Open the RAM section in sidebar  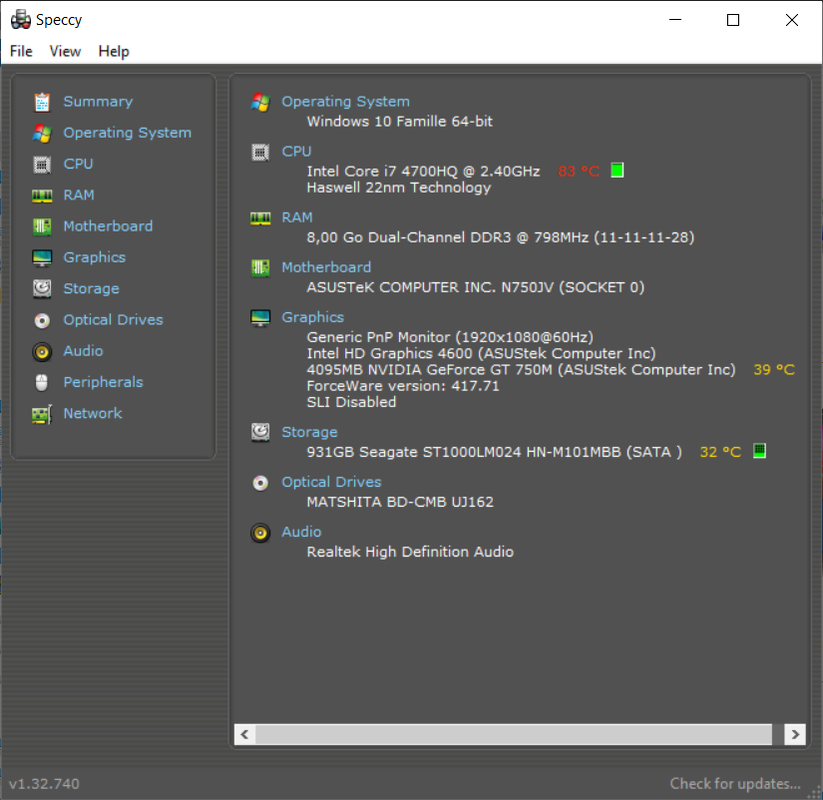[x=79, y=195]
